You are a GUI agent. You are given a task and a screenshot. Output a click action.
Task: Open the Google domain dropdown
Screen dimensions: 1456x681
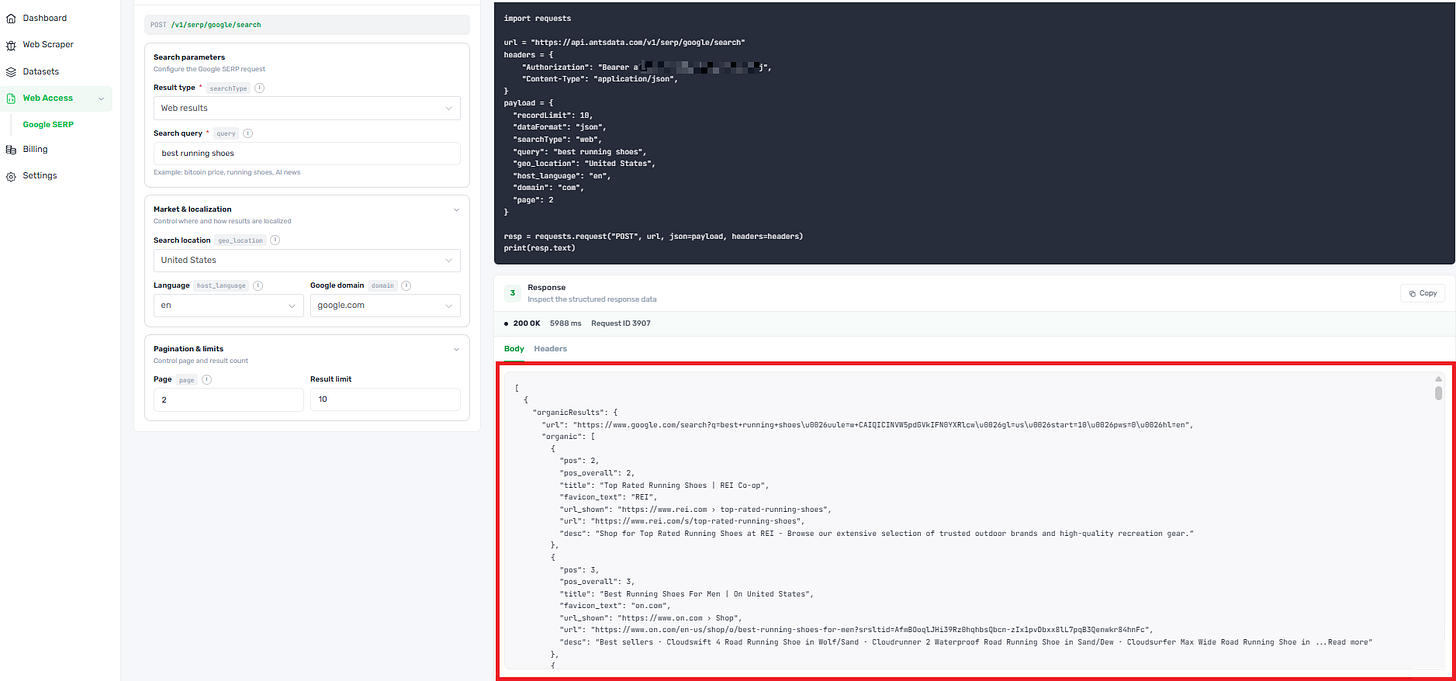coord(385,305)
